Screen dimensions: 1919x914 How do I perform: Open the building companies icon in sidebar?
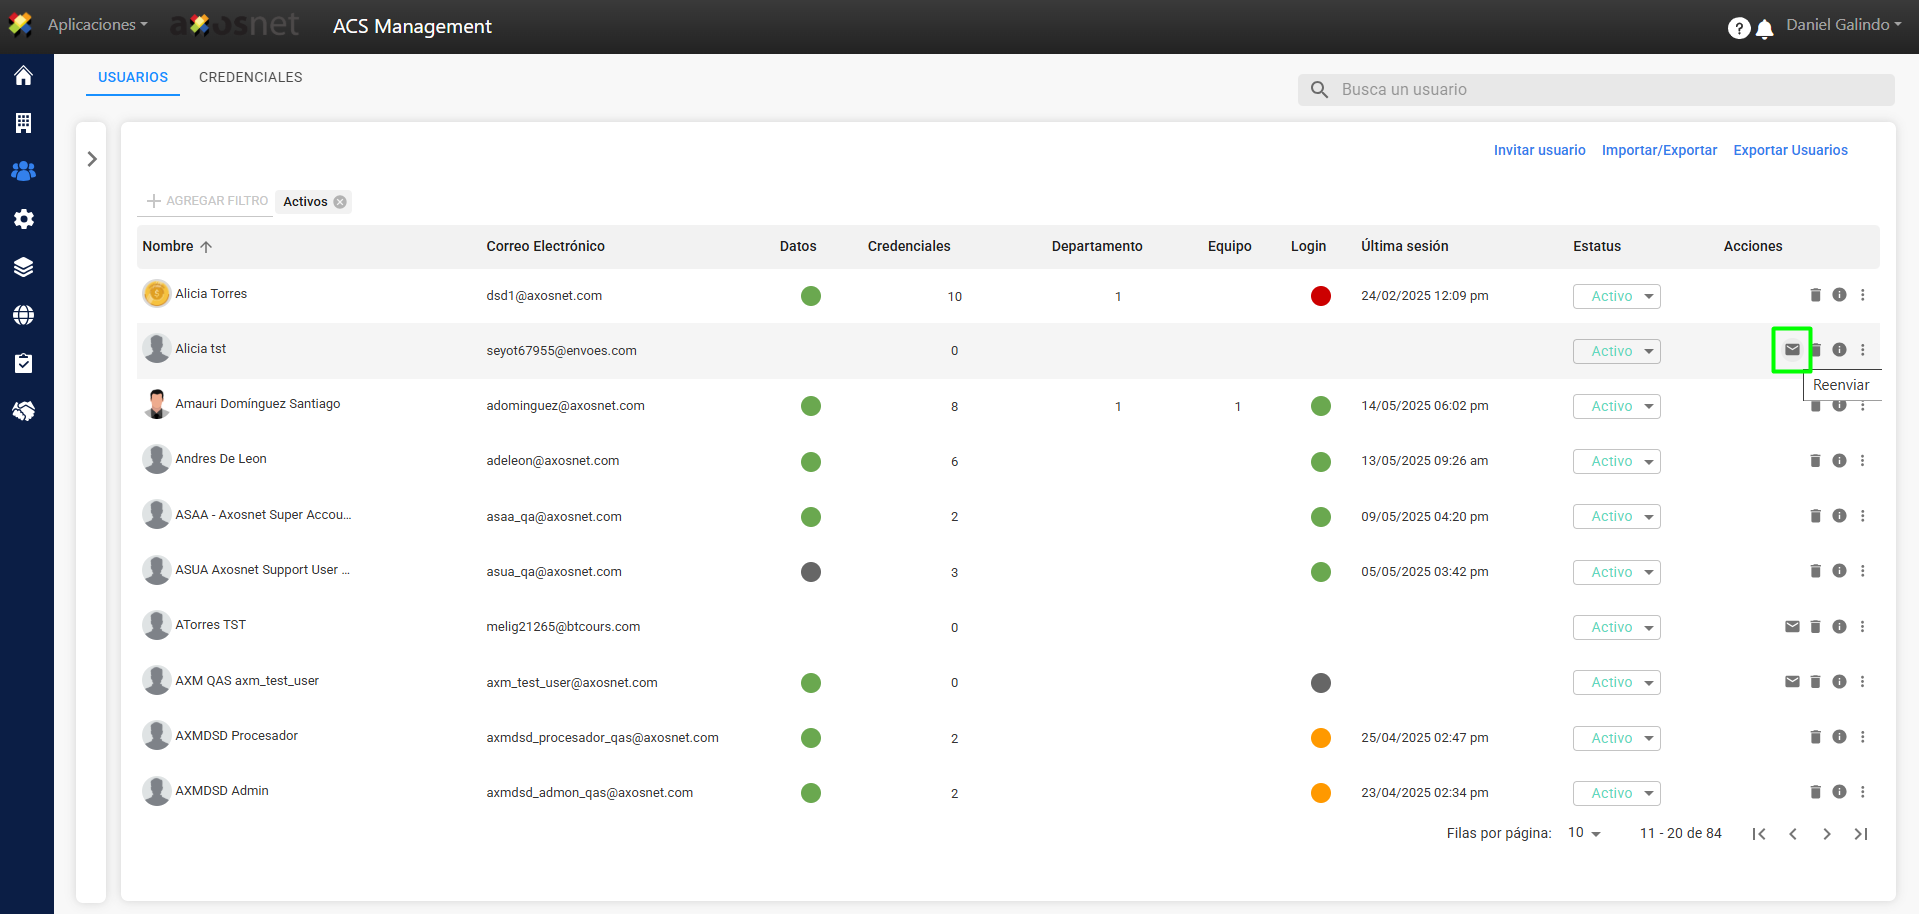point(24,123)
